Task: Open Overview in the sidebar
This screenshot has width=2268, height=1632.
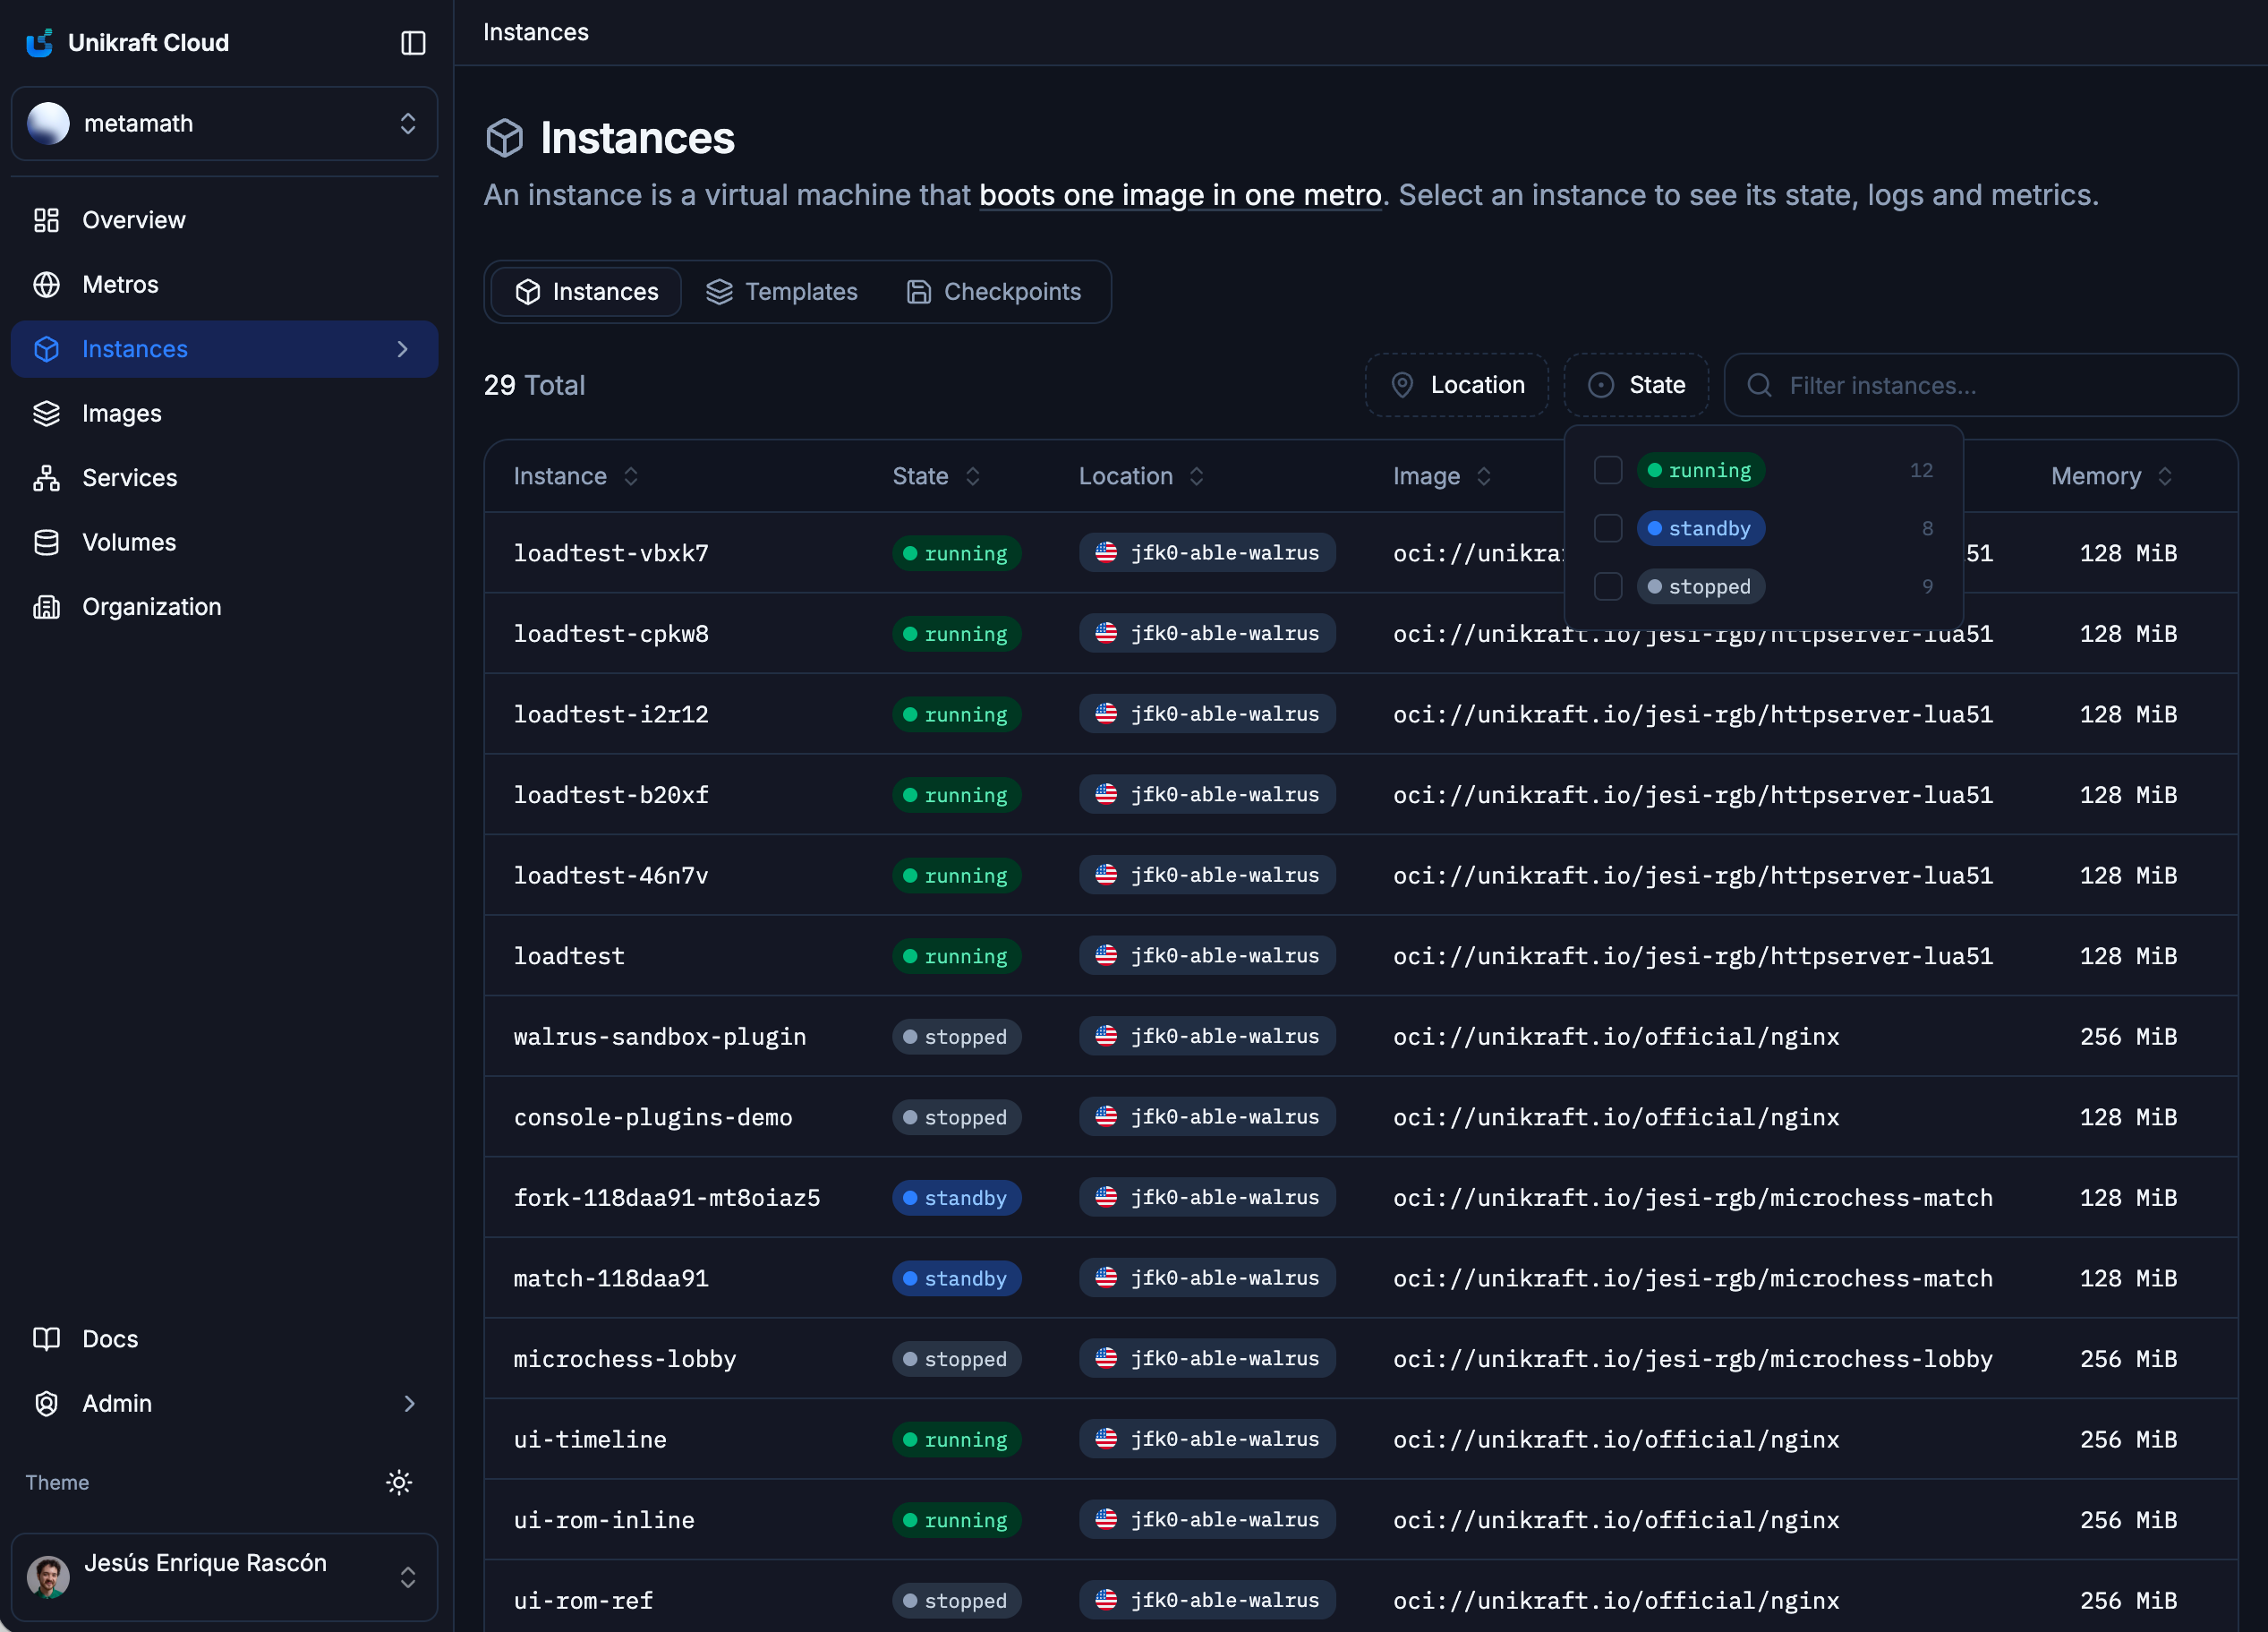Action: (224, 220)
